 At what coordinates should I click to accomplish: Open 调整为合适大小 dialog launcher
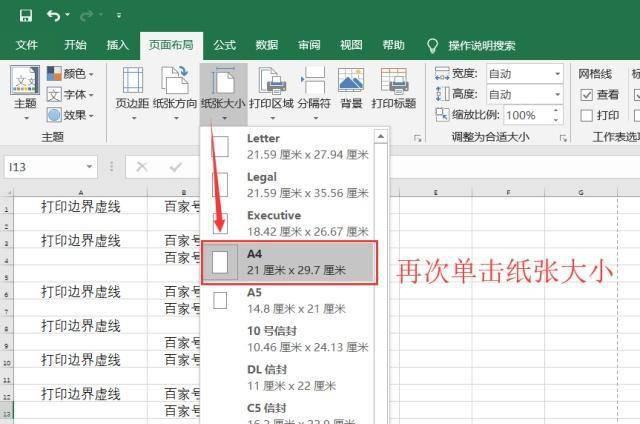click(x=563, y=139)
